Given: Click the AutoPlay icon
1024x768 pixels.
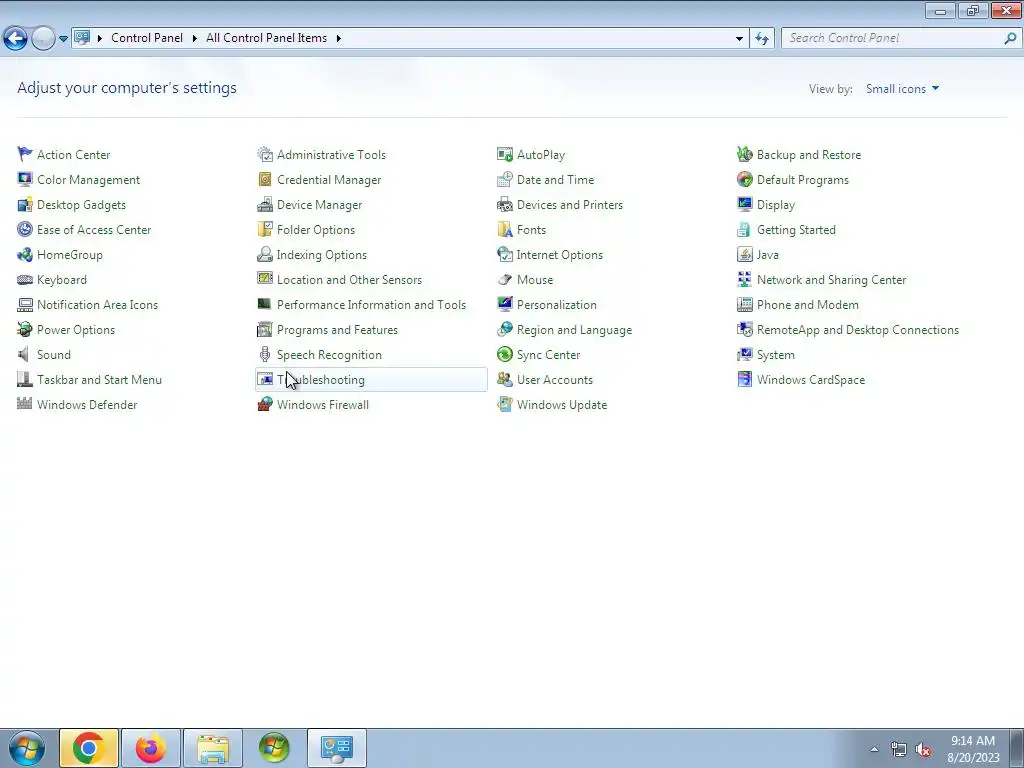Looking at the screenshot, I should coord(505,154).
